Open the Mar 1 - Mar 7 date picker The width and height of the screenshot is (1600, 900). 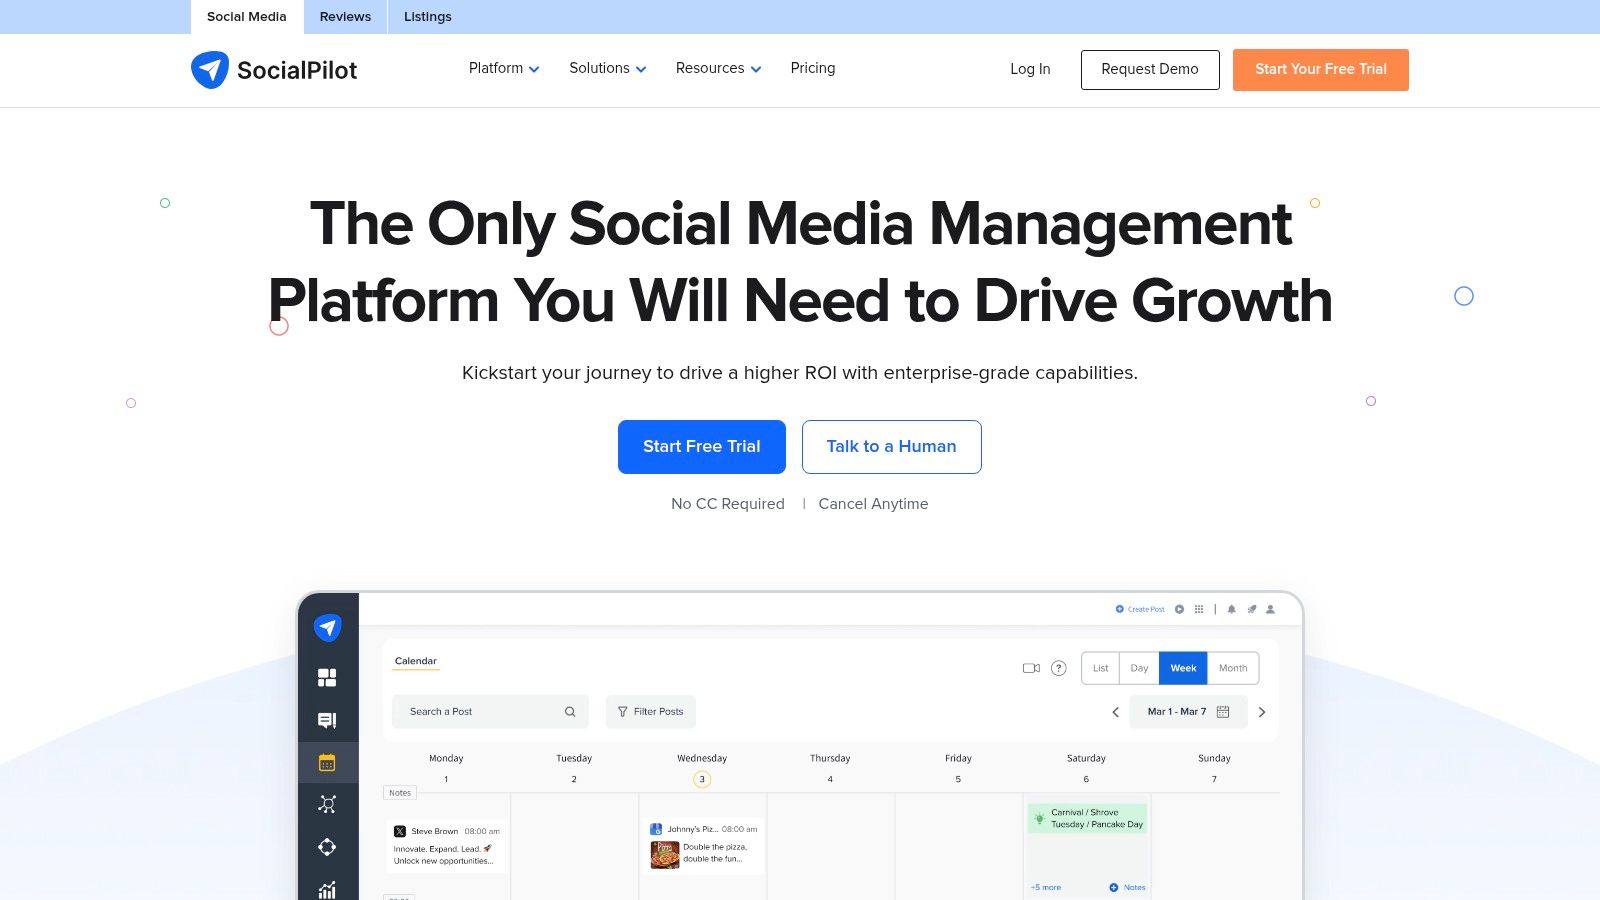coord(1188,711)
